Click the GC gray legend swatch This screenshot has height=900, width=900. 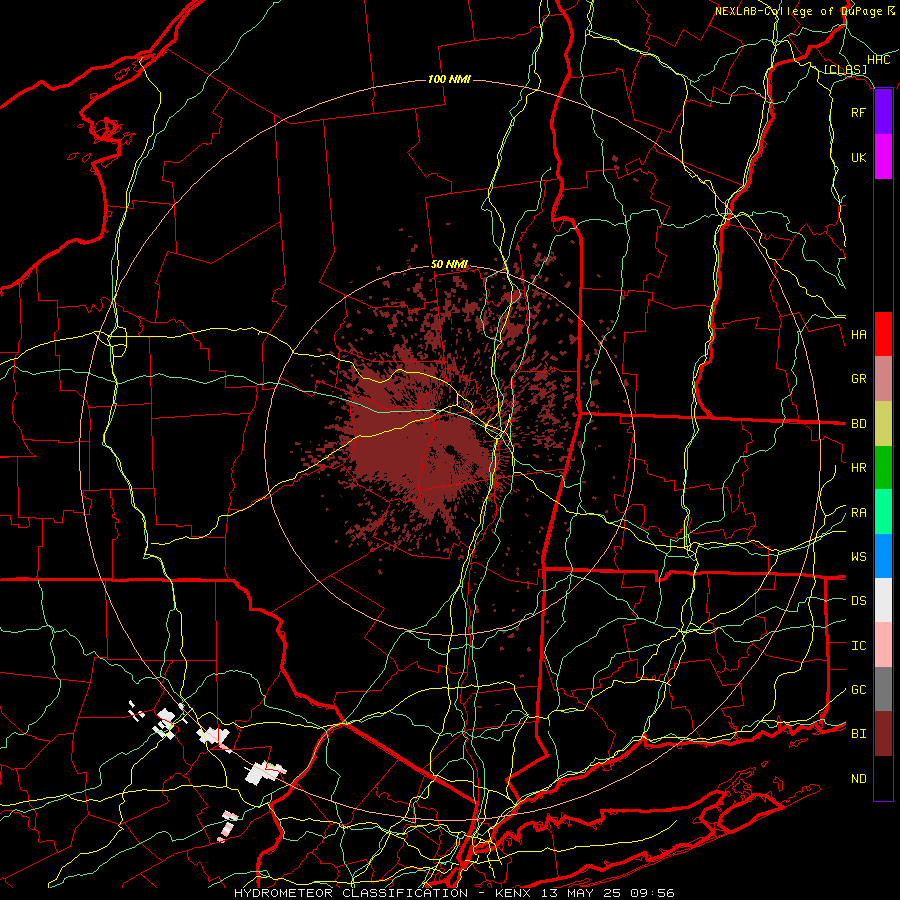tap(883, 689)
